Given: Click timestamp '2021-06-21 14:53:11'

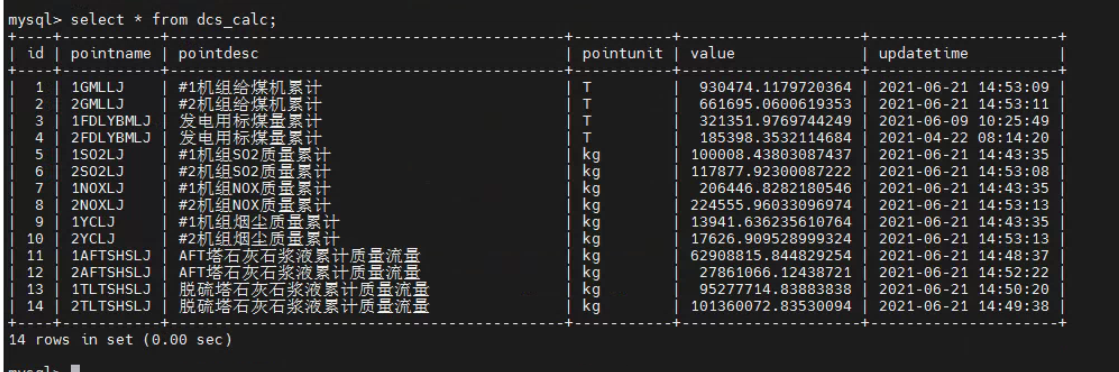Looking at the screenshot, I should point(963,105).
